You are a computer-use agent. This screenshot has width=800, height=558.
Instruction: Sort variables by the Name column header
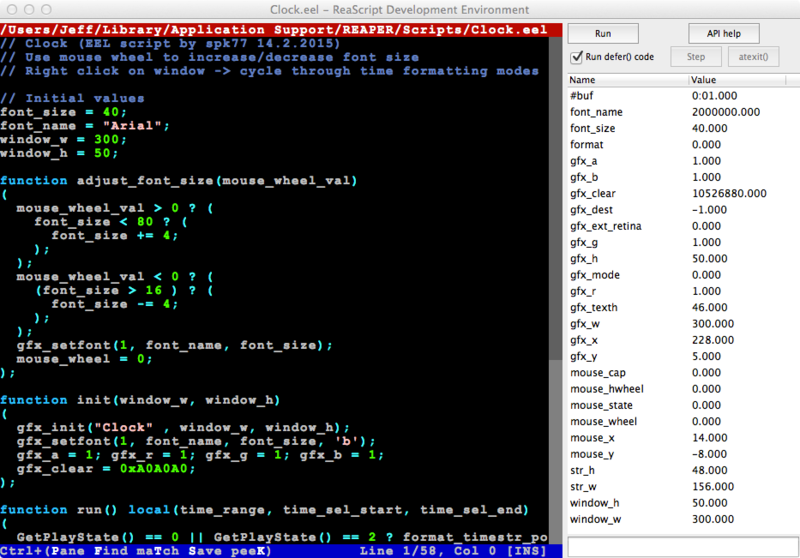click(627, 79)
